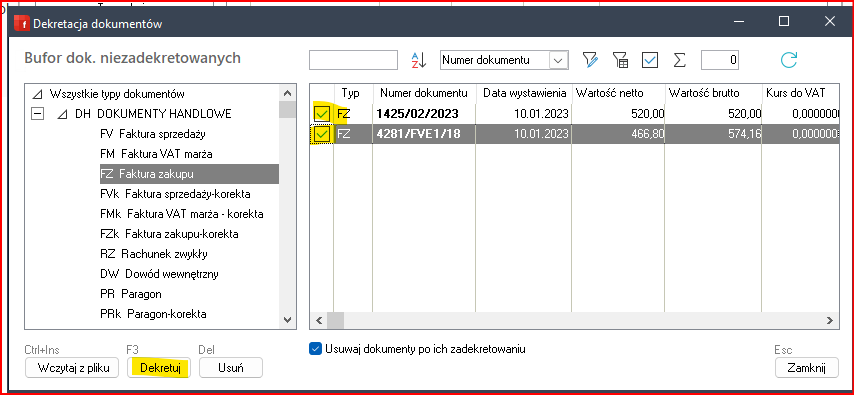
Task: Click the red app icon in title bar
Action: [22, 23]
